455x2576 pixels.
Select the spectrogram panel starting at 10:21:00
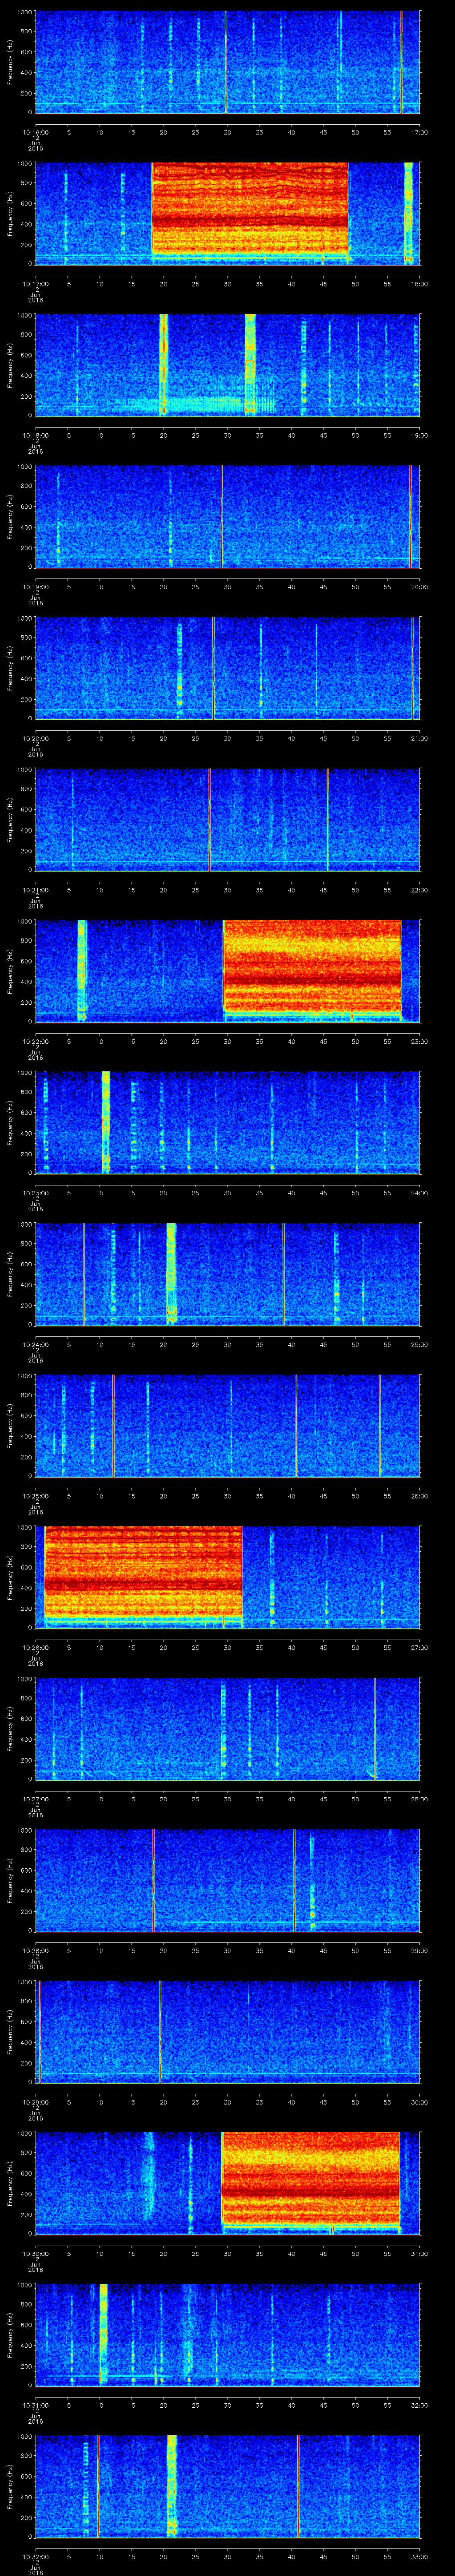[228, 819]
